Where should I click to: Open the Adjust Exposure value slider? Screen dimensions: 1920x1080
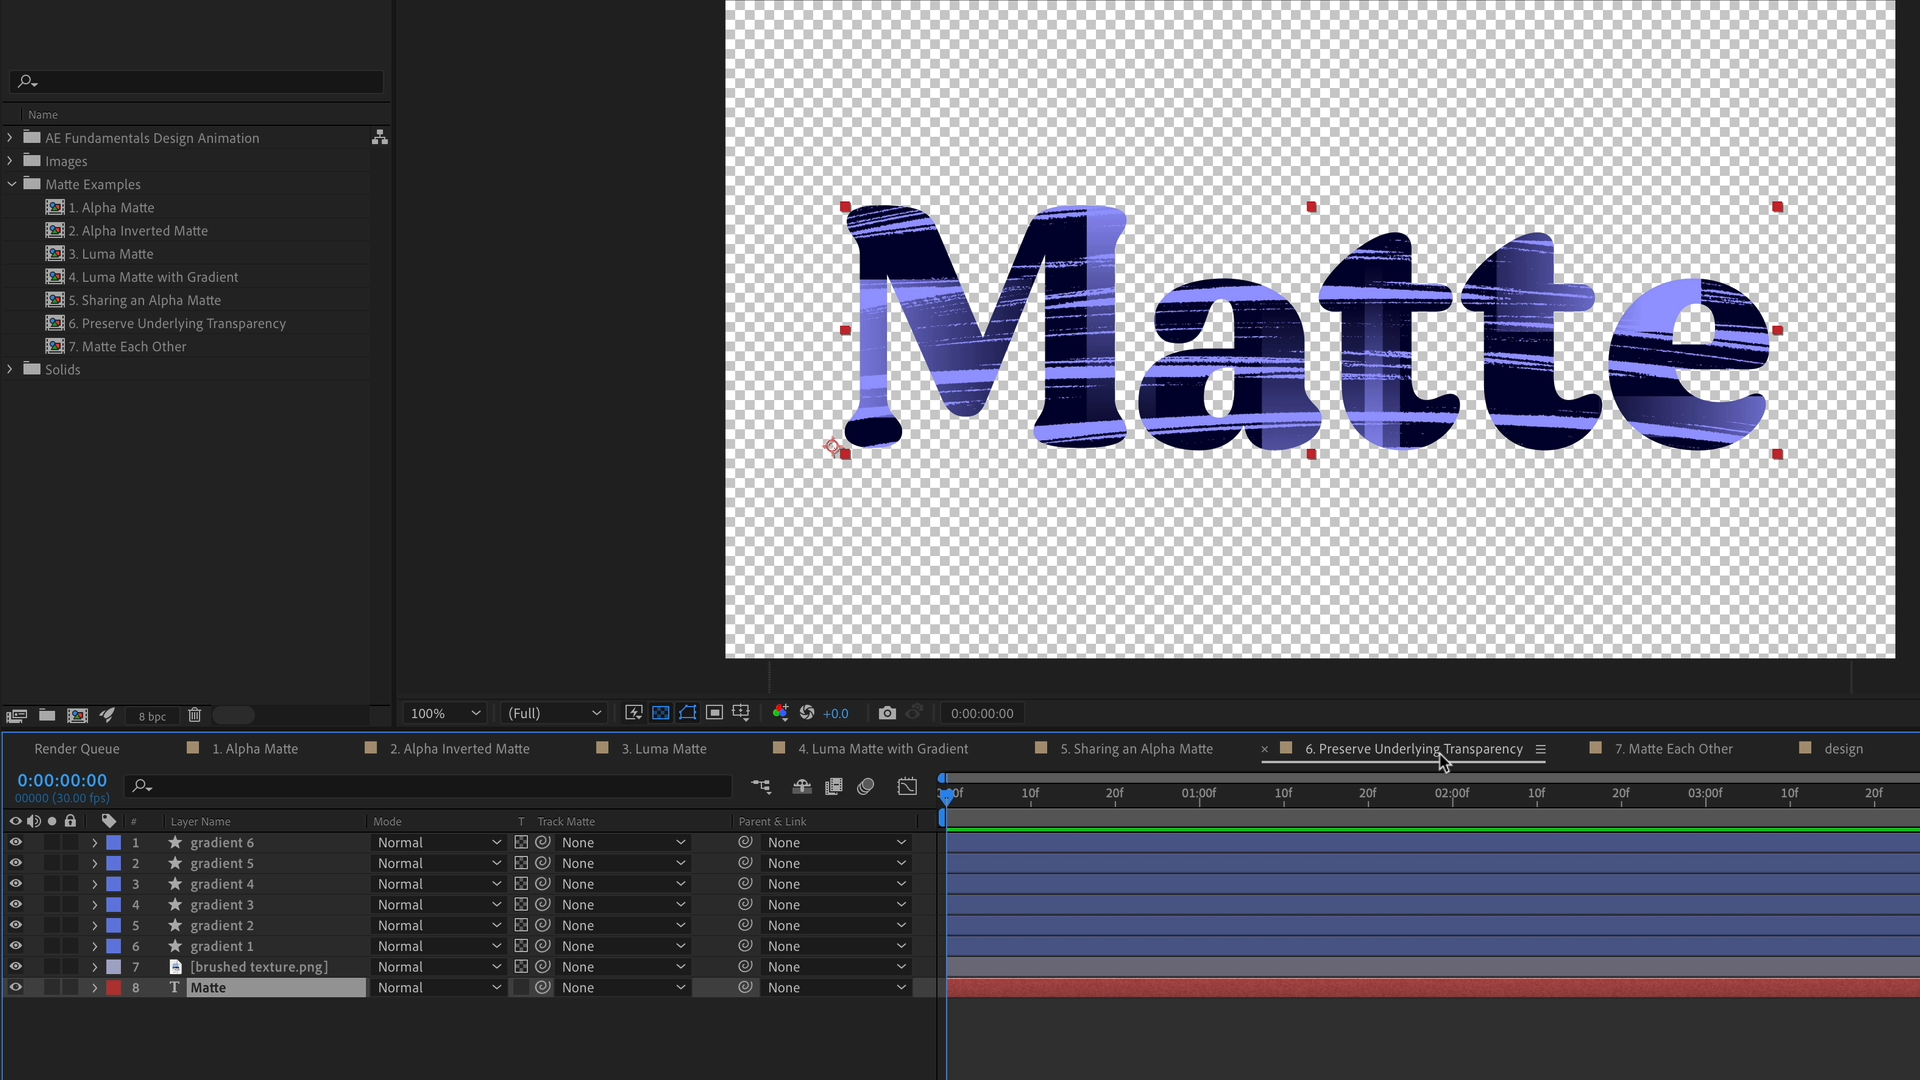pos(836,713)
